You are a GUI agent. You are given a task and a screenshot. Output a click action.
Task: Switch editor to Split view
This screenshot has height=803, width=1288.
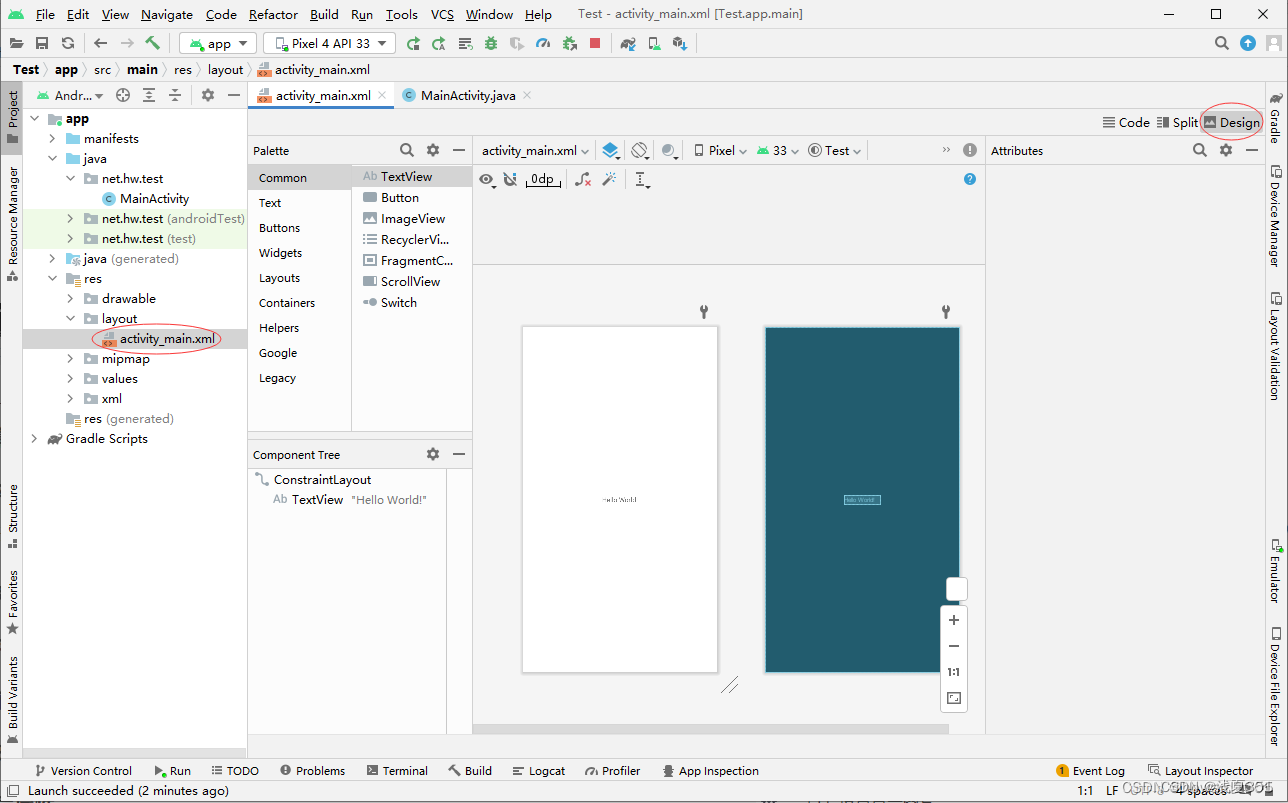point(1177,122)
